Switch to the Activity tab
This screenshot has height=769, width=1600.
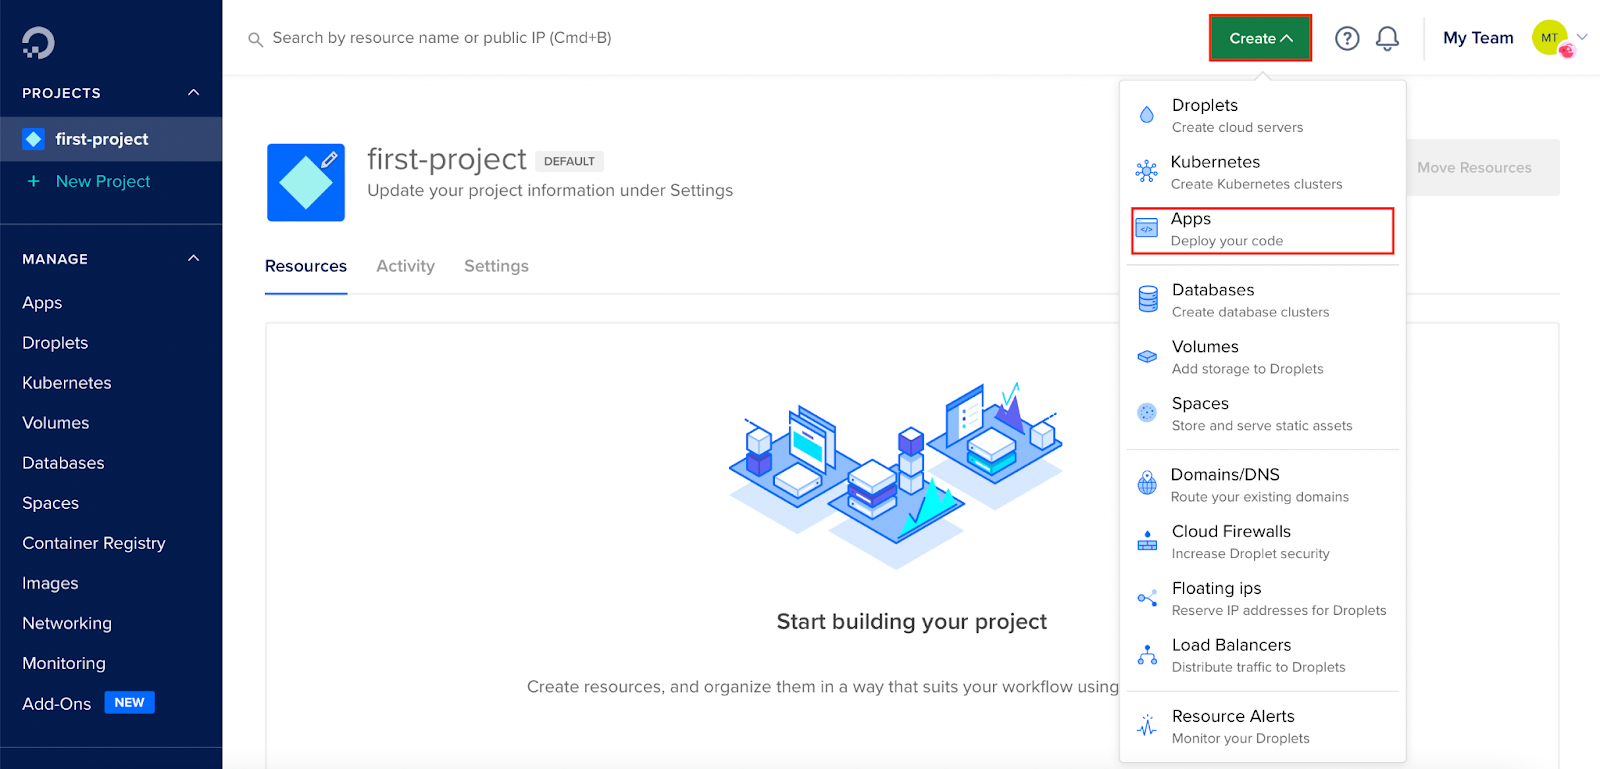pyautogui.click(x=405, y=266)
